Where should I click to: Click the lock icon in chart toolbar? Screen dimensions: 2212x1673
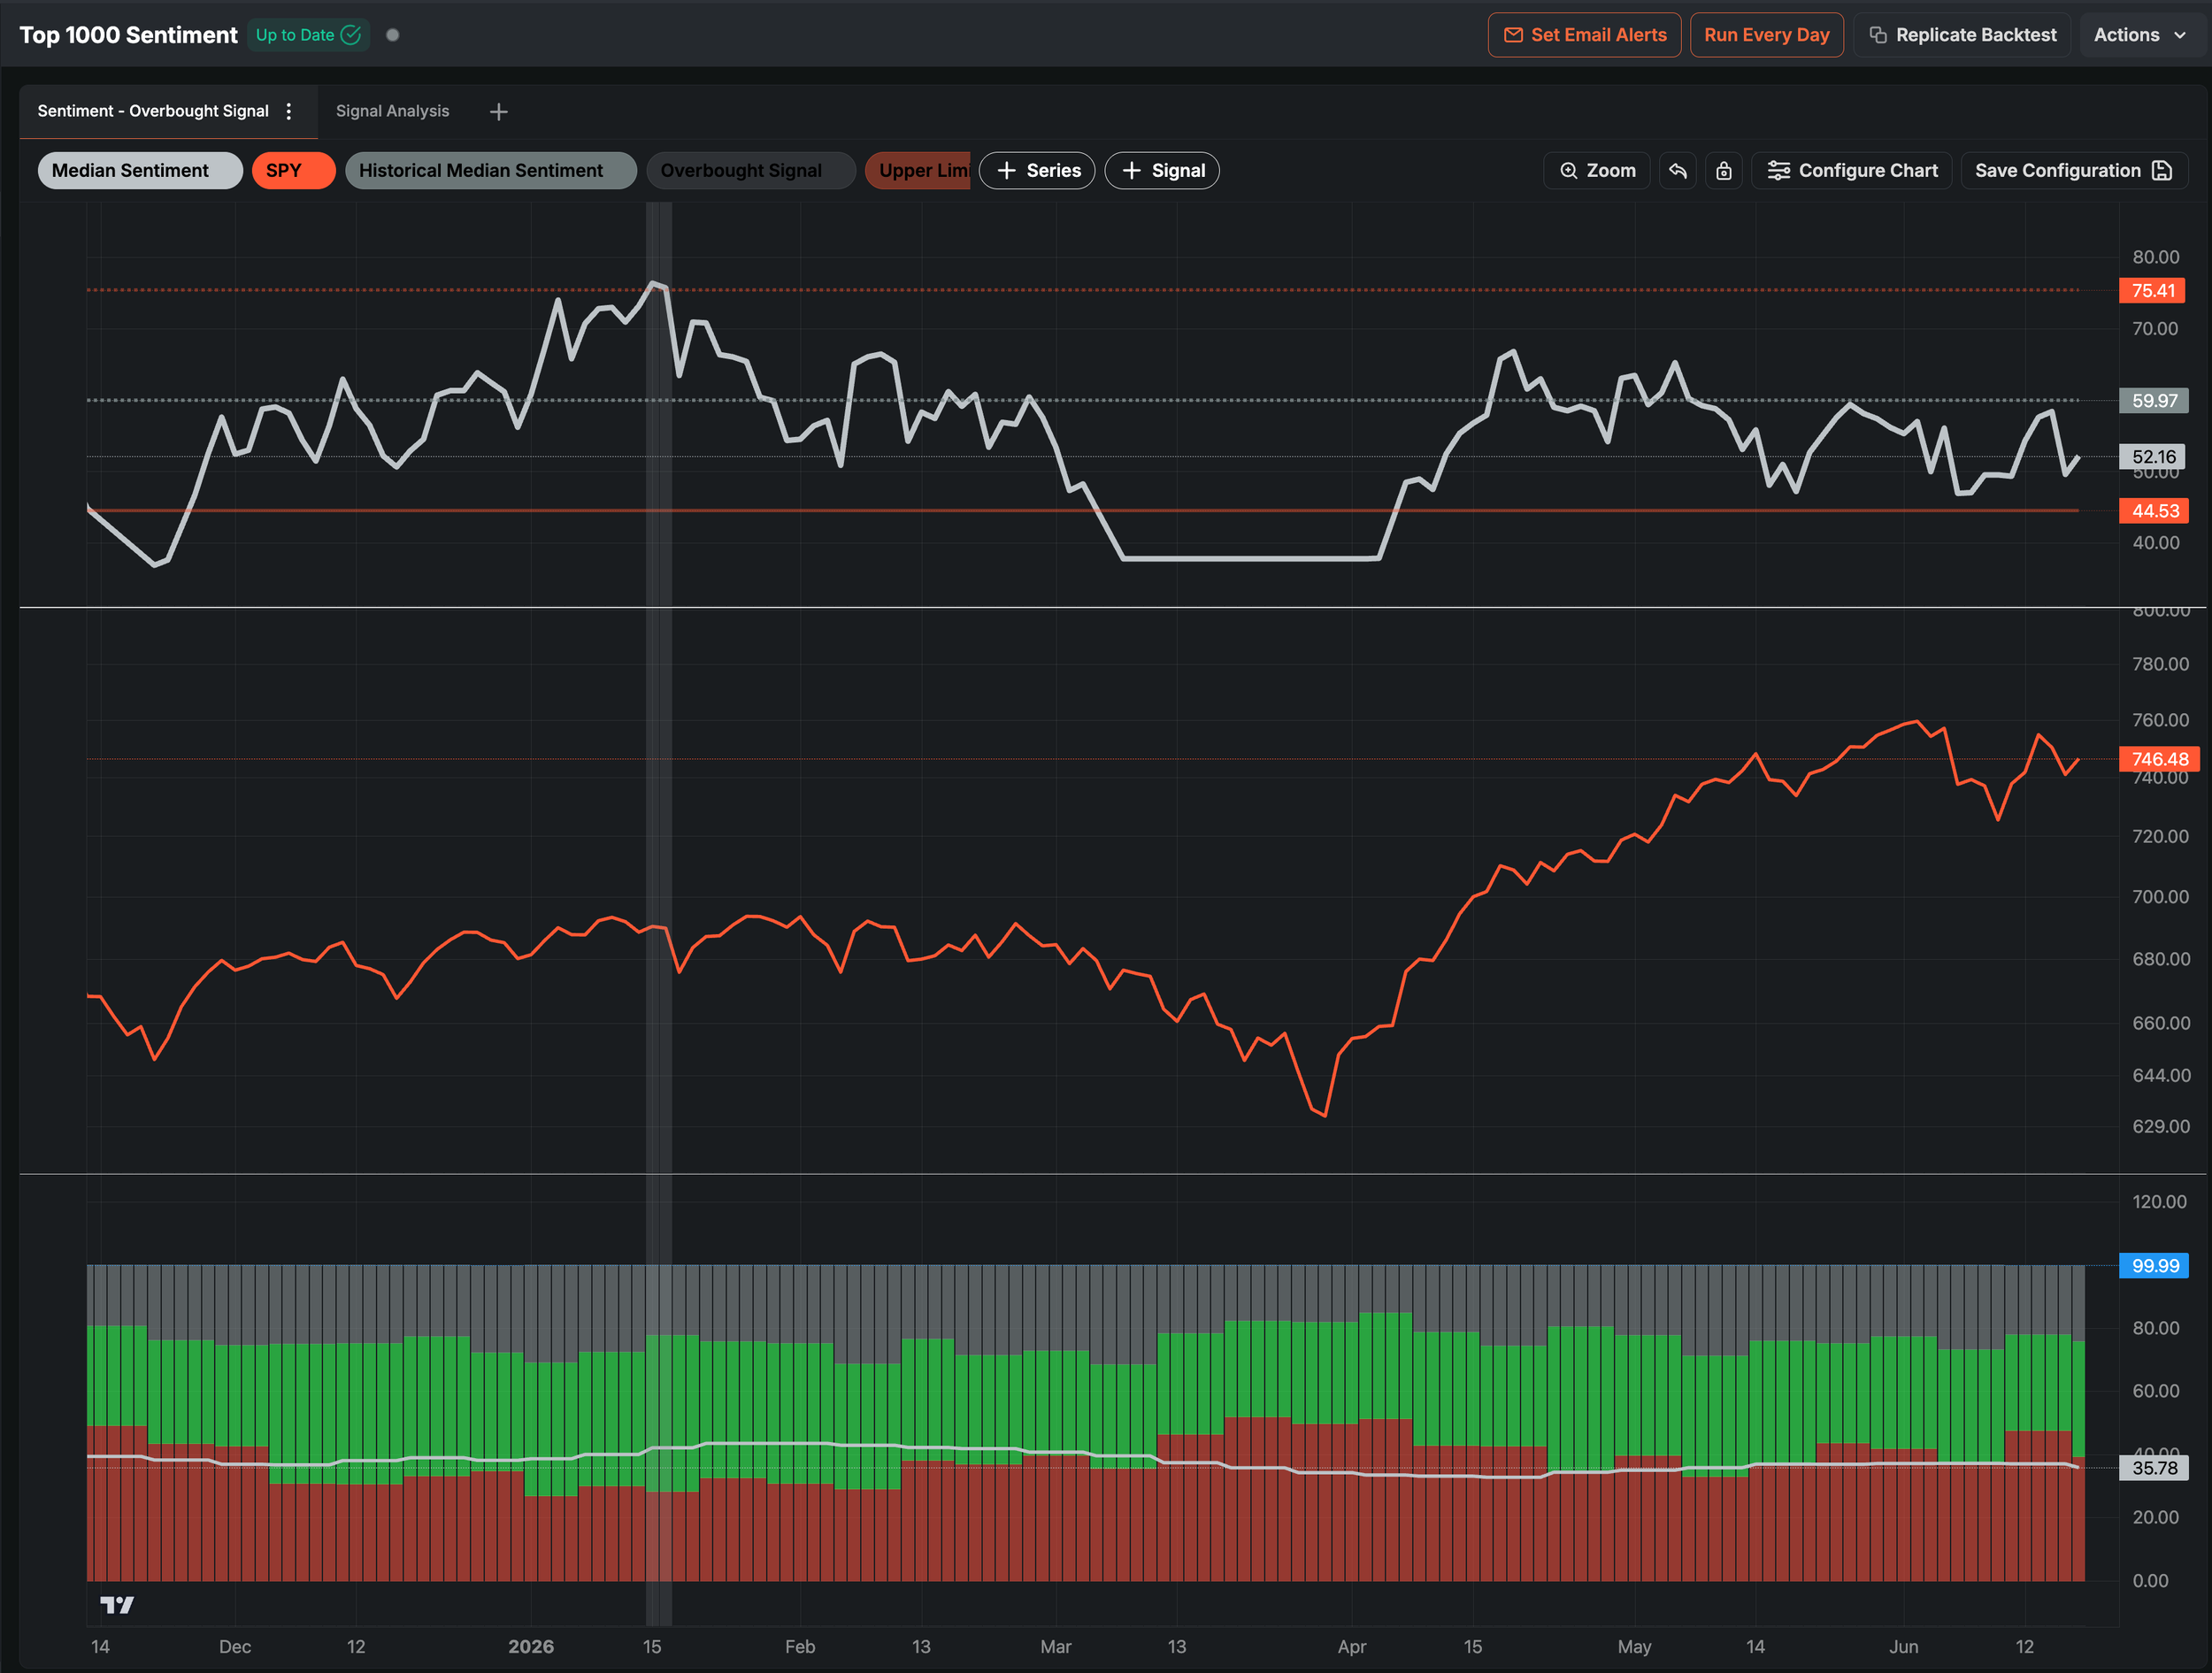tap(1724, 171)
